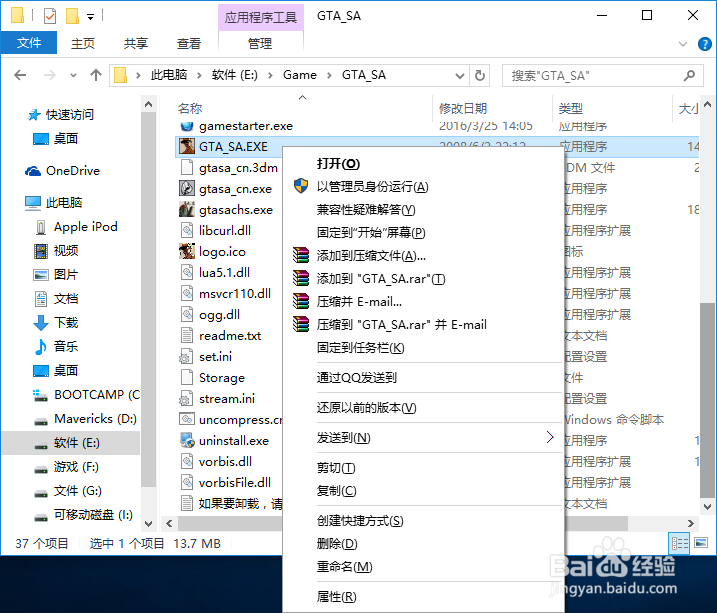Viewport: 717px width, 613px height.
Task: Select 复制(C) in context menu
Action: coord(423,490)
